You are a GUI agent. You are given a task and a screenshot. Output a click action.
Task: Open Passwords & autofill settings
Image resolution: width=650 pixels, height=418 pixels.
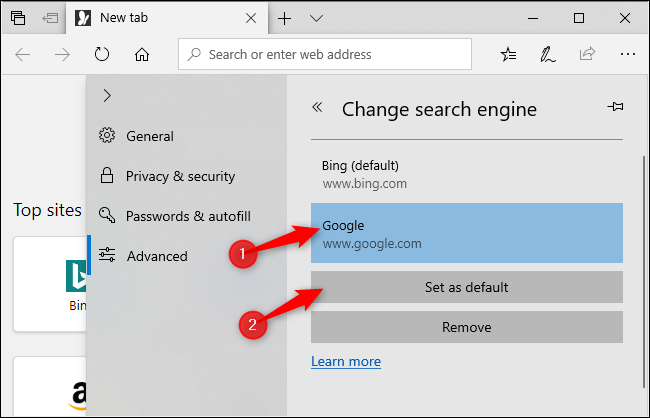[x=187, y=216]
